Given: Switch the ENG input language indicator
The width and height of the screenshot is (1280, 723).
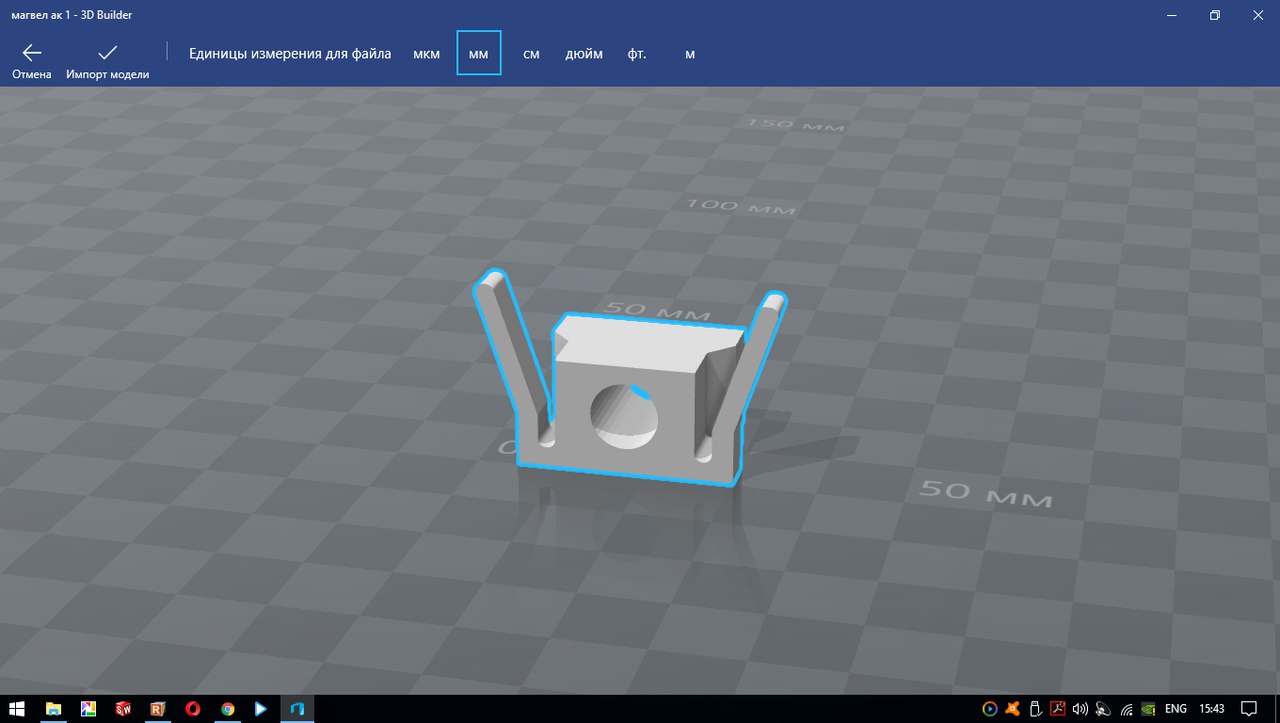Looking at the screenshot, I should (x=1176, y=709).
